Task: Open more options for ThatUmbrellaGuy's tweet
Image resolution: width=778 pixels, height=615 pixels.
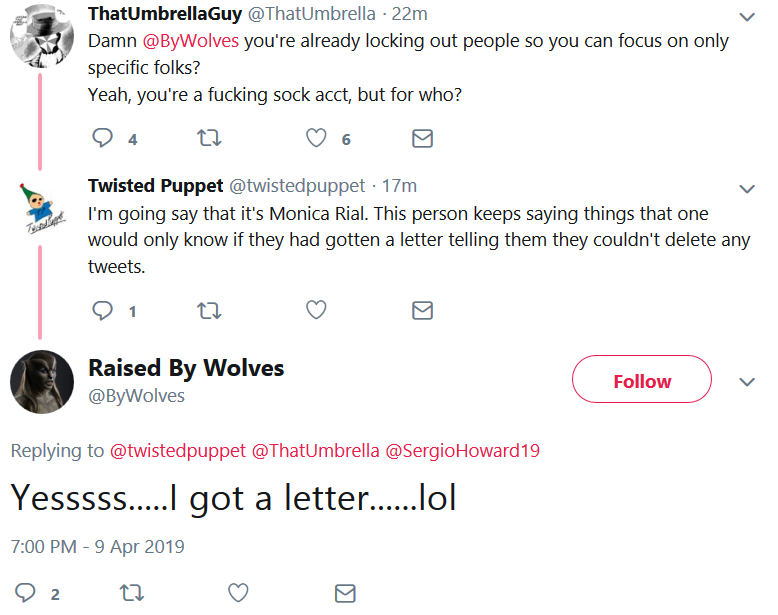Action: (747, 17)
